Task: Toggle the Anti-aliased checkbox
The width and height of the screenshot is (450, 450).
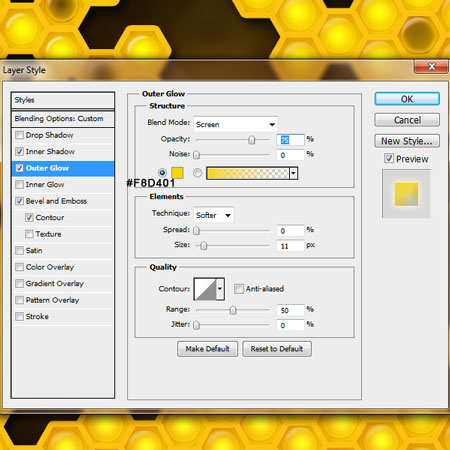Action: [x=239, y=289]
